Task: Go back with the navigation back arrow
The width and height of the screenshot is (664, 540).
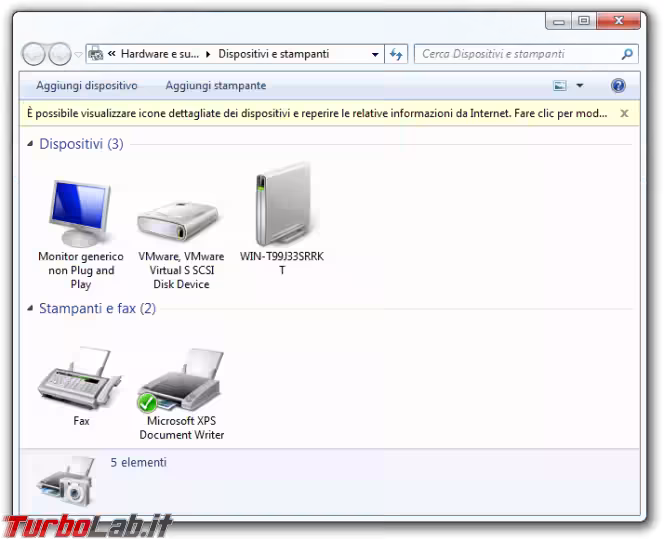Action: pos(35,54)
